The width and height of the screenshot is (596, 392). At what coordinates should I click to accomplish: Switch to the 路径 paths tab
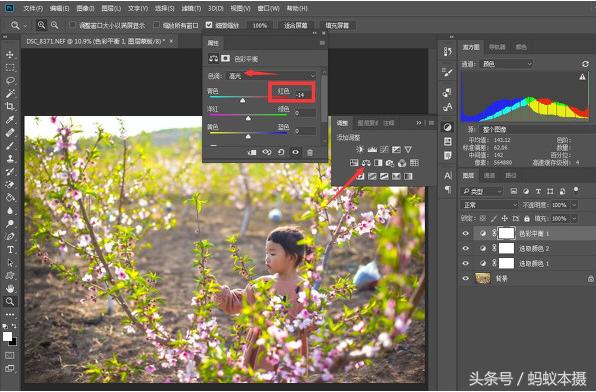[510, 175]
